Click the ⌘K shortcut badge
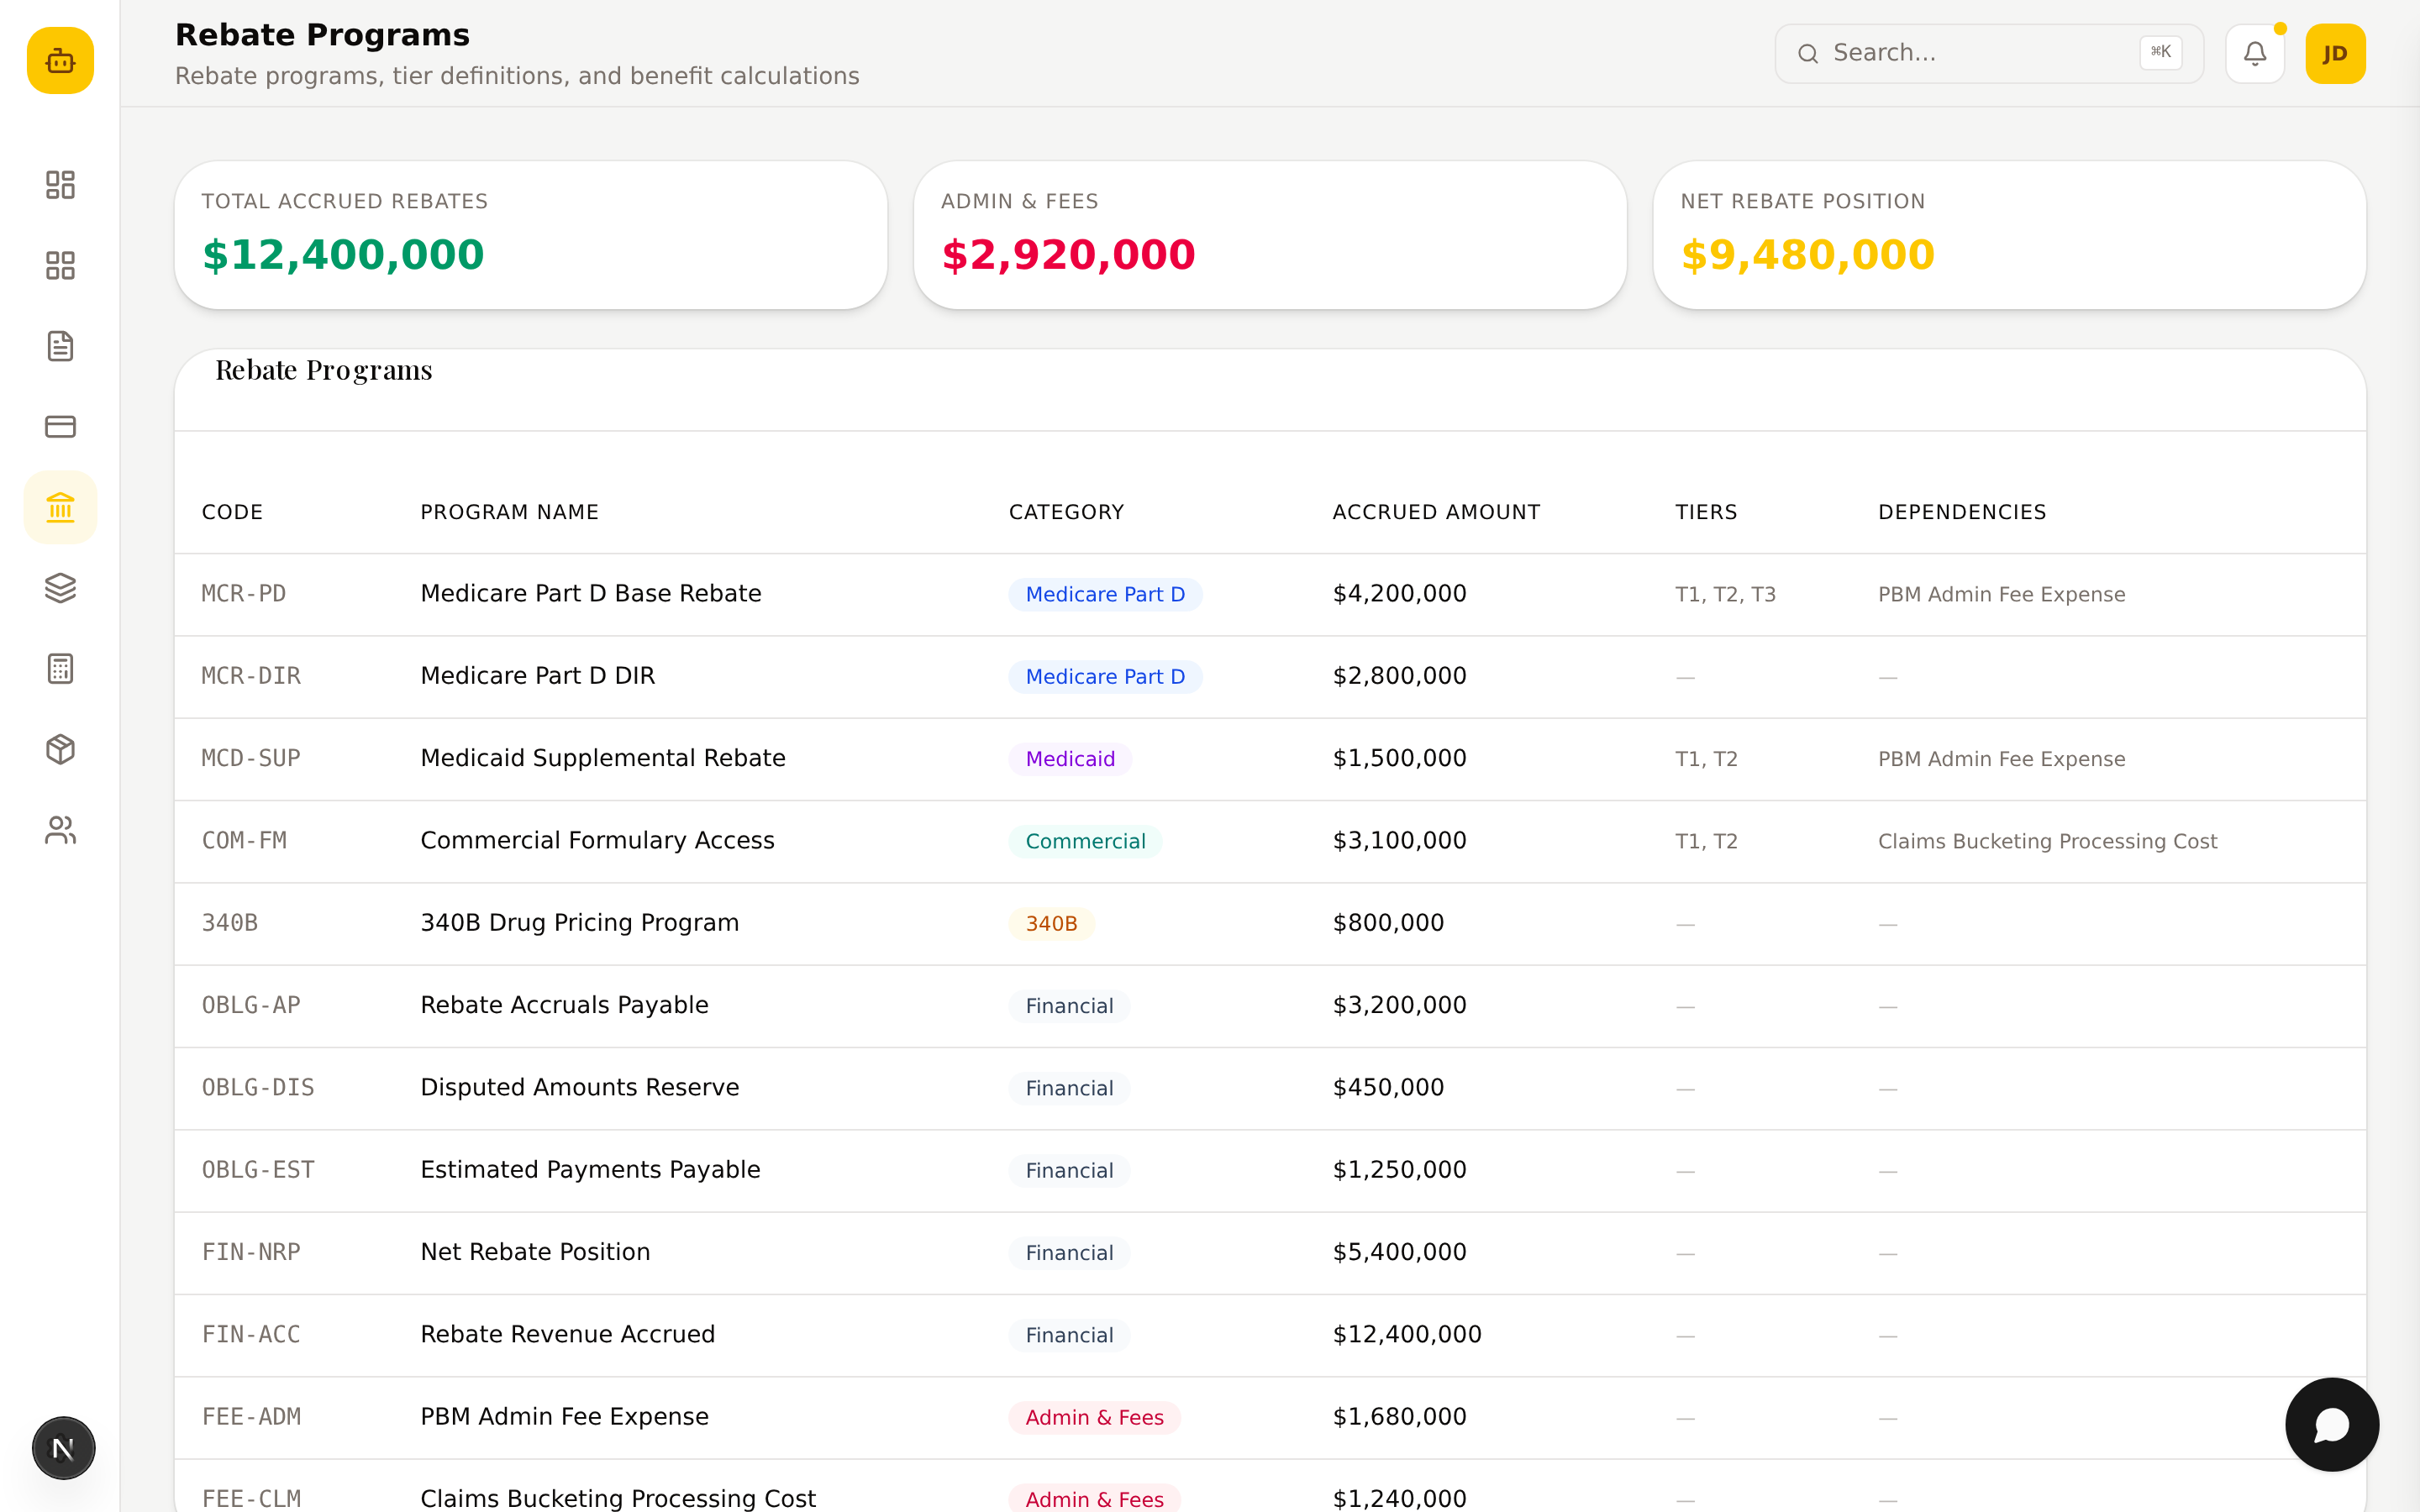The width and height of the screenshot is (2420, 1512). [2160, 52]
